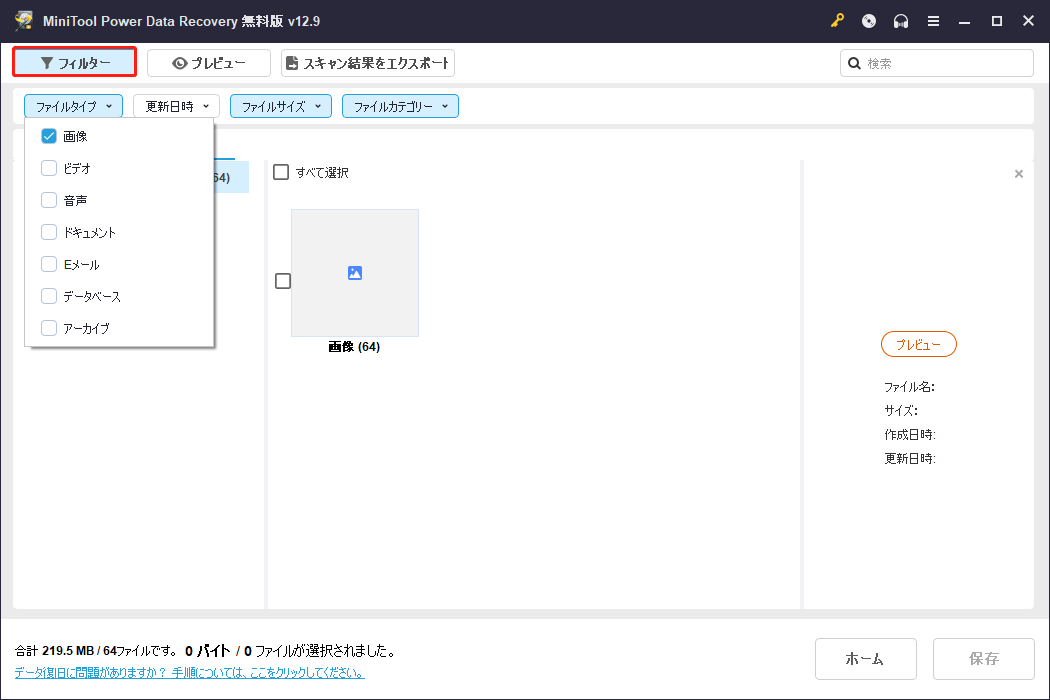The height and width of the screenshot is (700, 1050).
Task: Click the 保存 button
Action: [x=983, y=659]
